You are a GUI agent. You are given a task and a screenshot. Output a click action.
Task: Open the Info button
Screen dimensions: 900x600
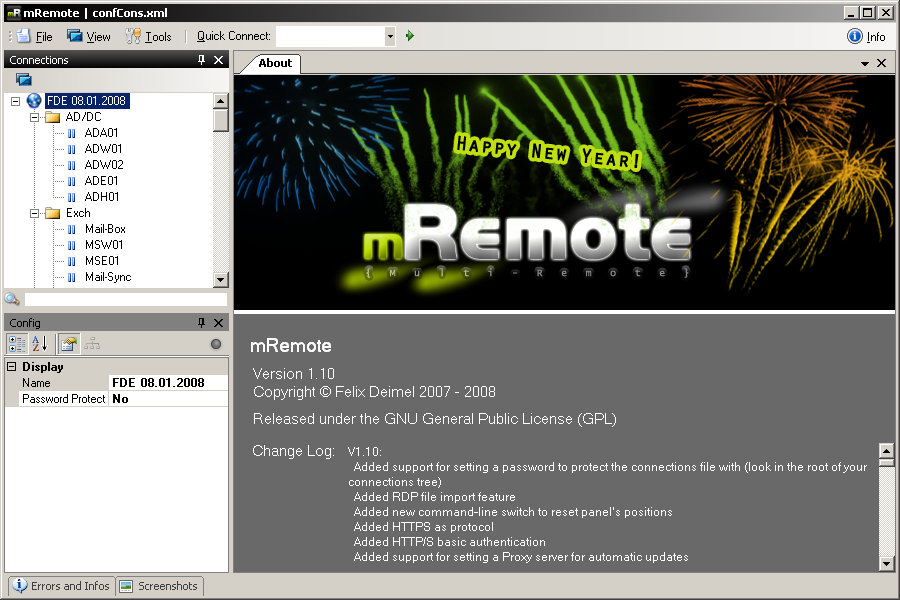coord(866,36)
